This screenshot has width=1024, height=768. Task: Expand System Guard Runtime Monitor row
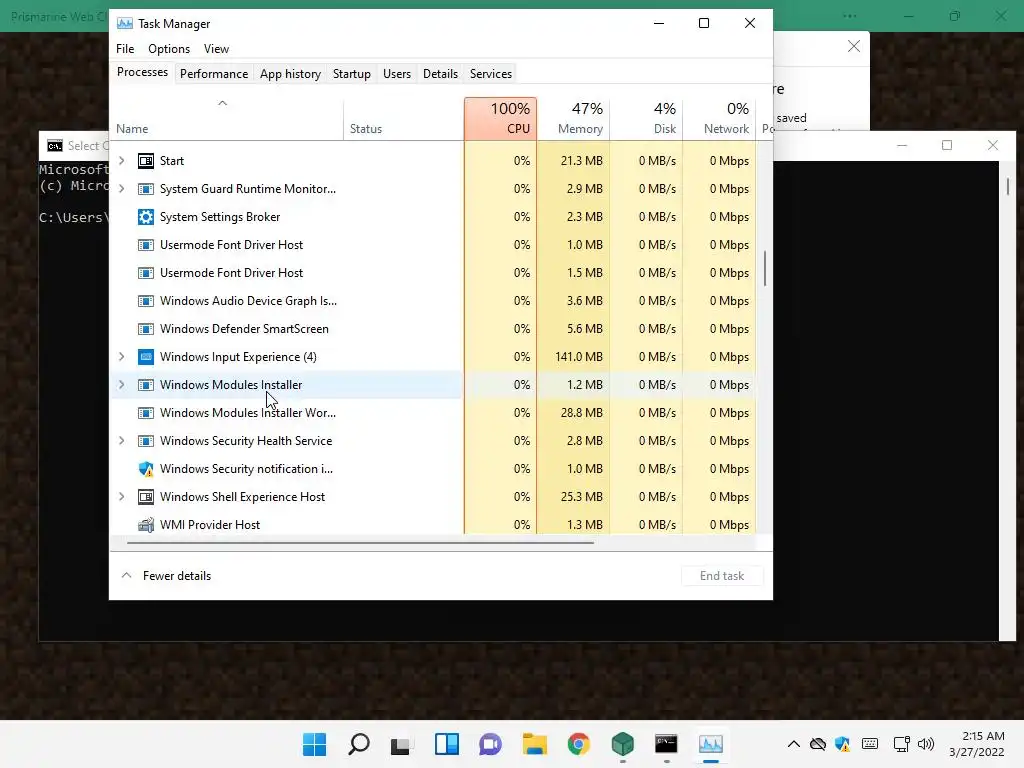point(121,189)
